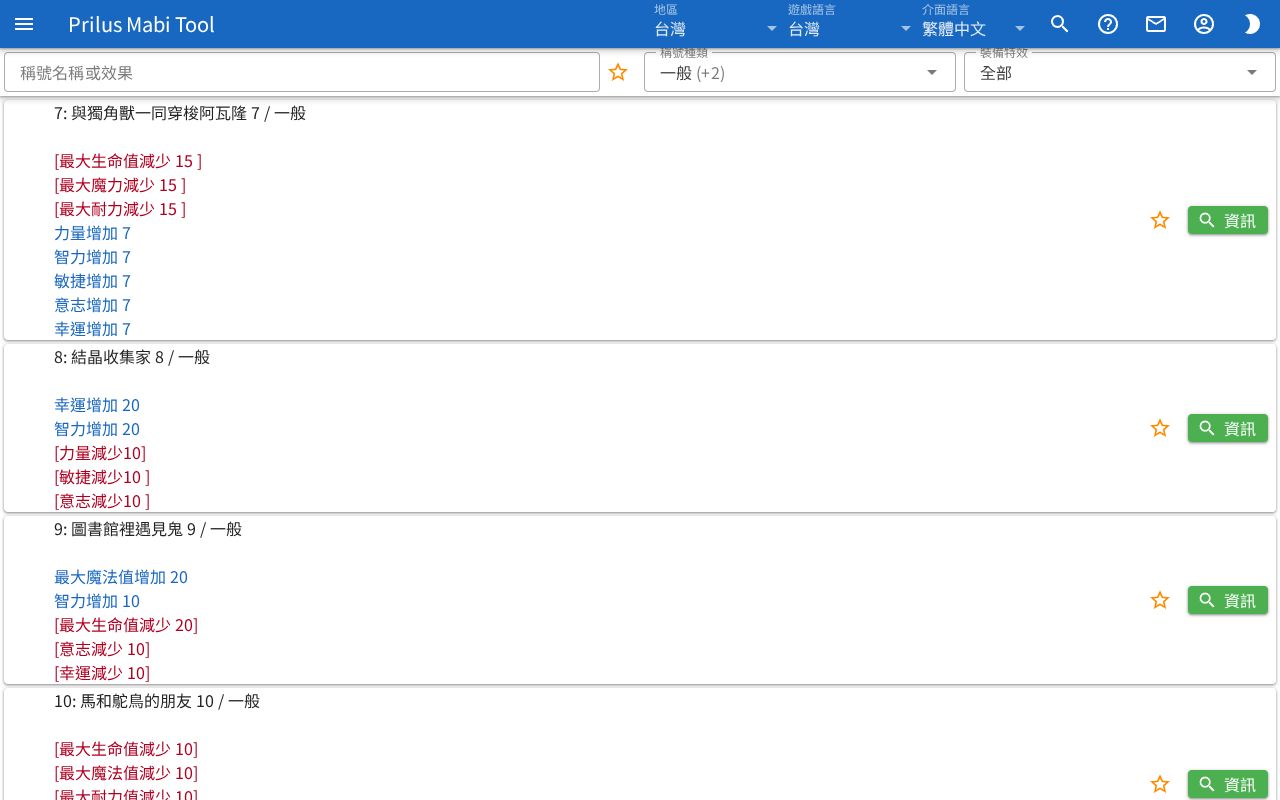Screen dimensions: 1280x800
Task: Click the [幸運減少 10] effect text
Action: (x=102, y=673)
